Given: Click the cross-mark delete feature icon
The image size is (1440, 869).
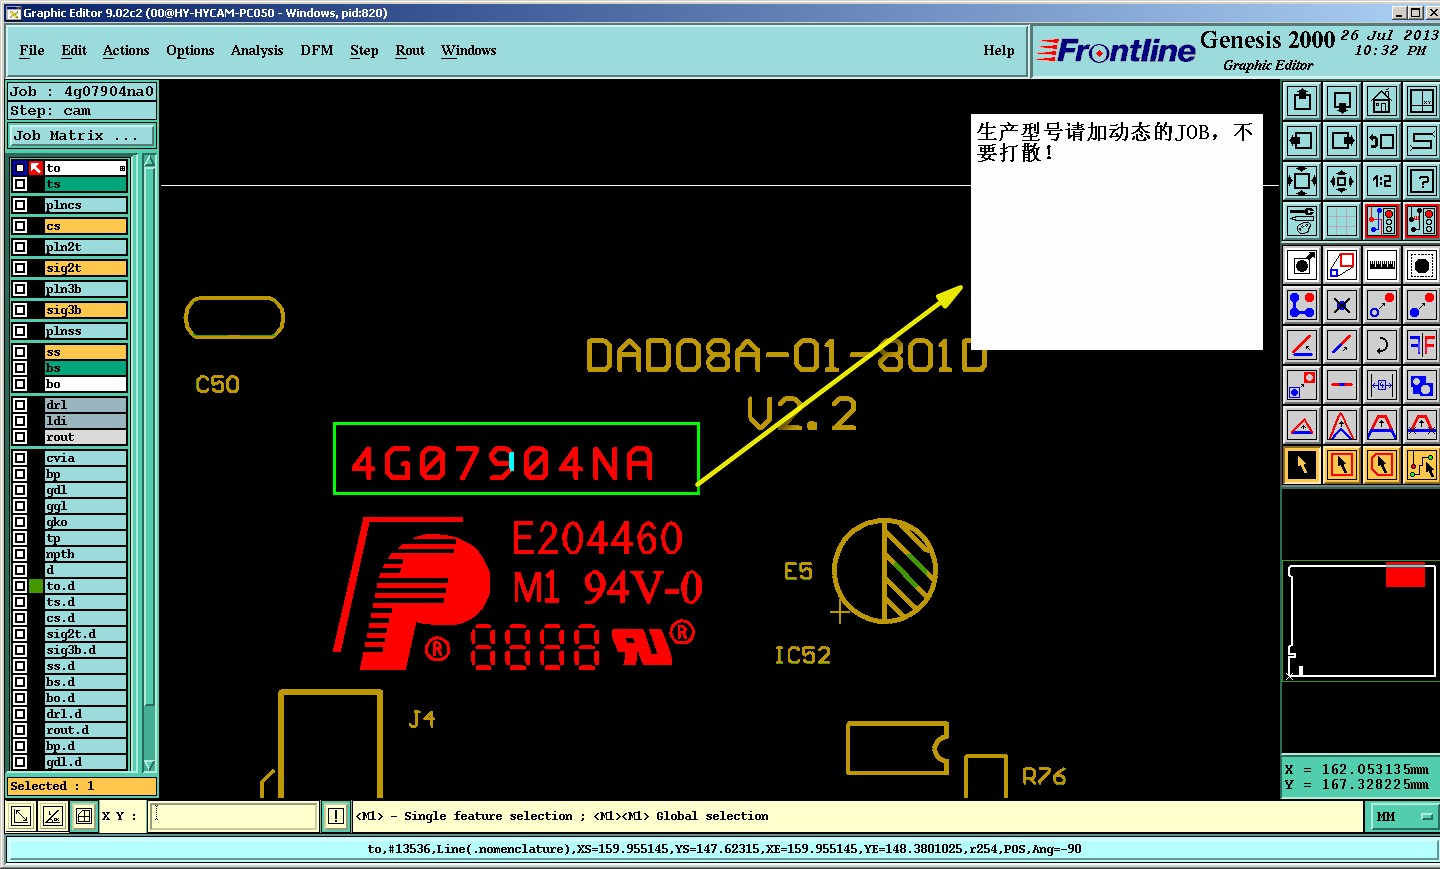Looking at the screenshot, I should (x=1342, y=305).
